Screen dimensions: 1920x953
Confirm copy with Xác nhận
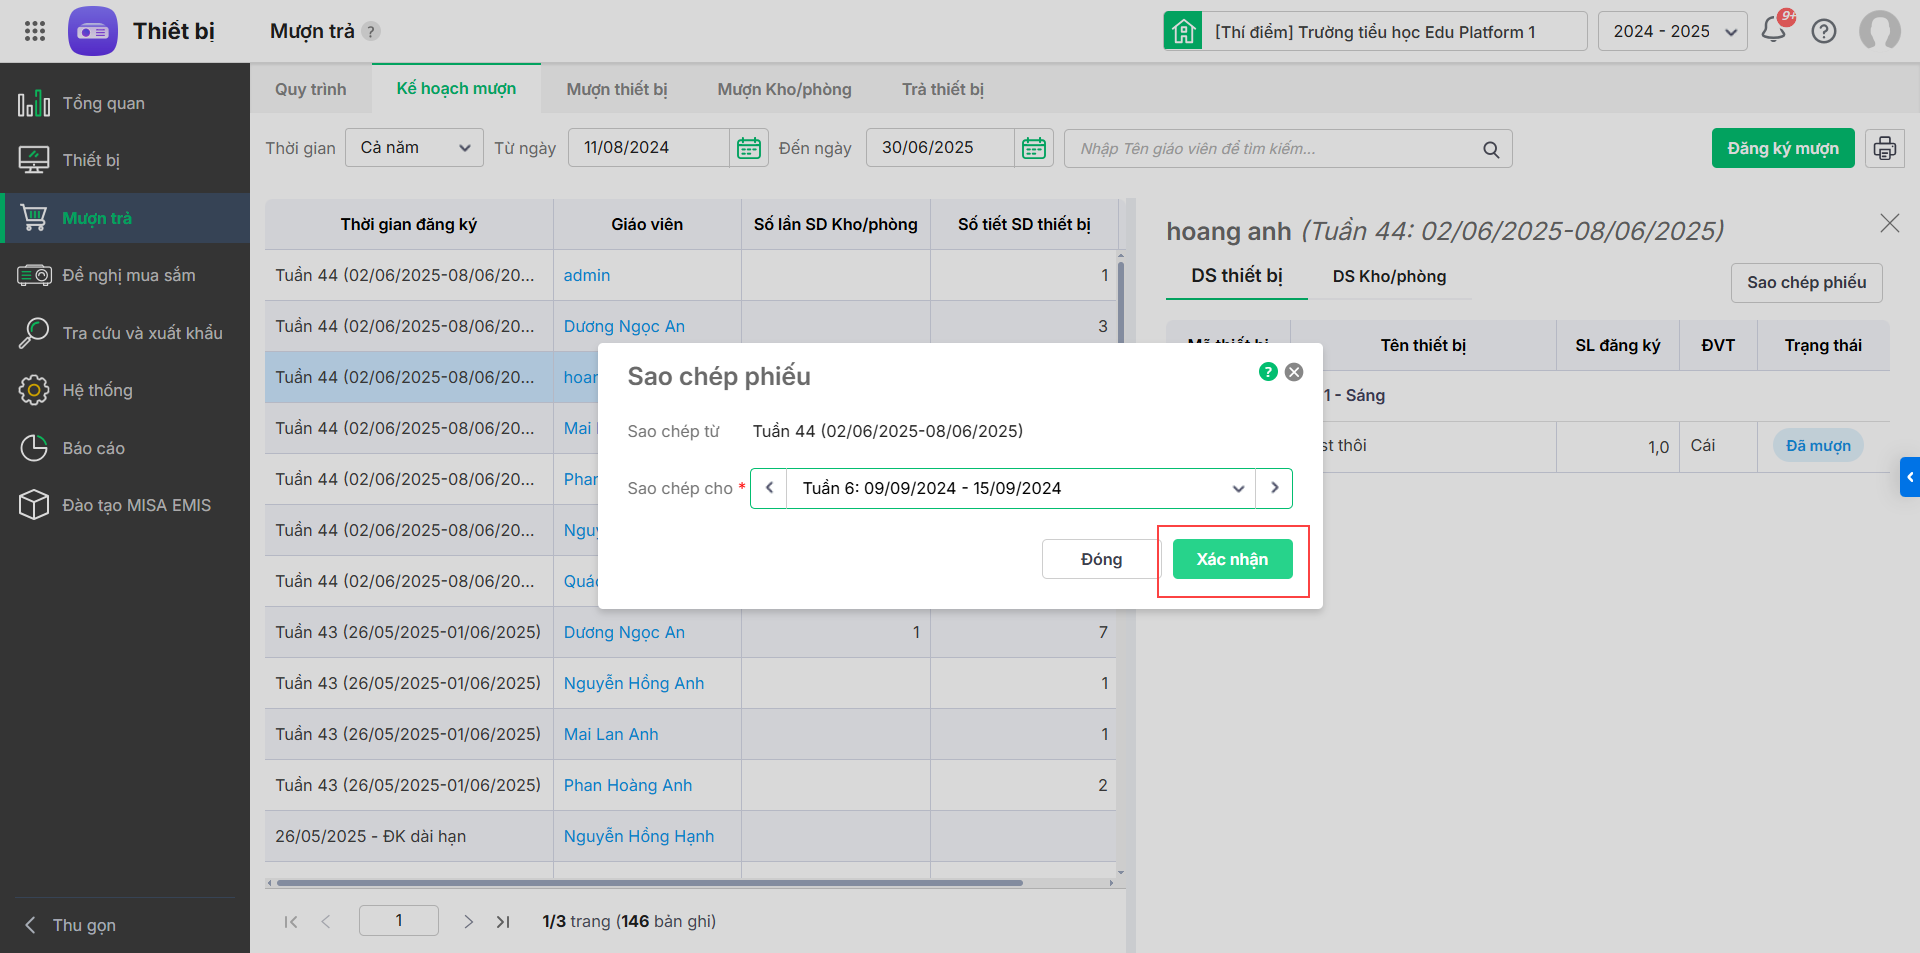pyautogui.click(x=1232, y=559)
